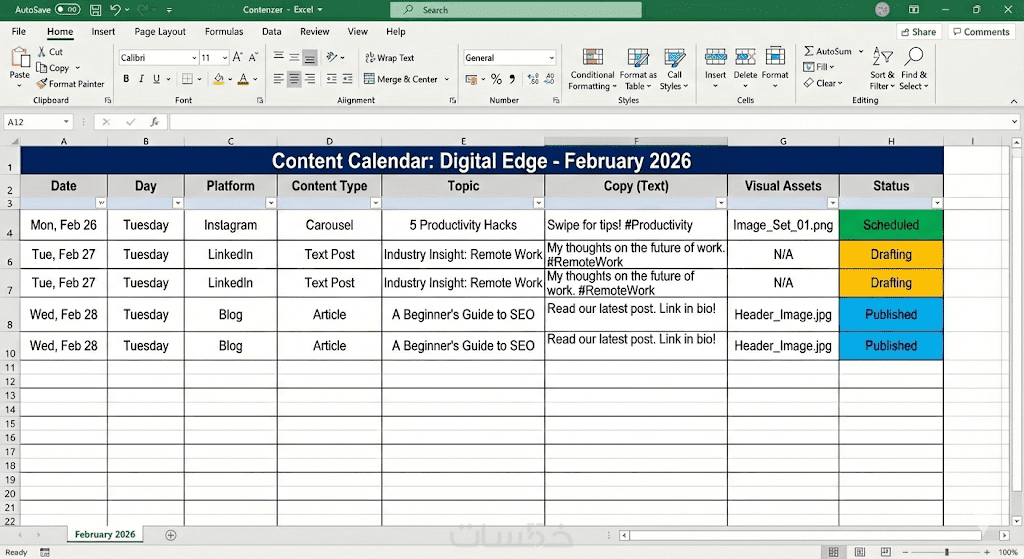Screen dimensions: 1024x559
Task: Select the February 2026 sheet tab
Action: click(105, 534)
